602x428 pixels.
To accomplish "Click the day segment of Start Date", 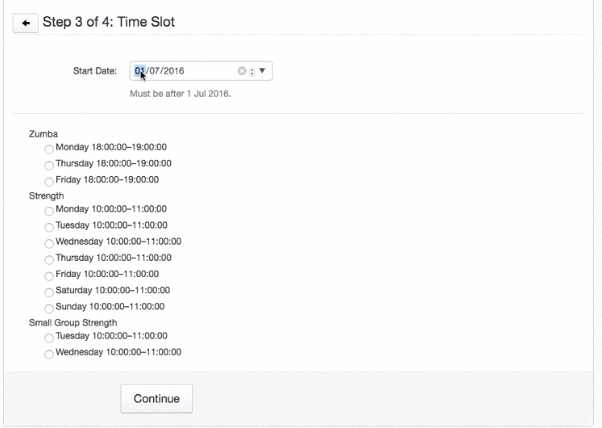I will pyautogui.click(x=140, y=72).
